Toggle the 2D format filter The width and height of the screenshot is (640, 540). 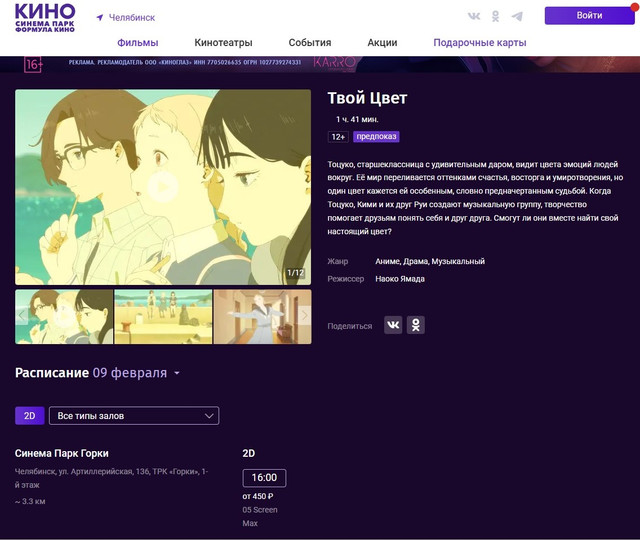tap(29, 416)
